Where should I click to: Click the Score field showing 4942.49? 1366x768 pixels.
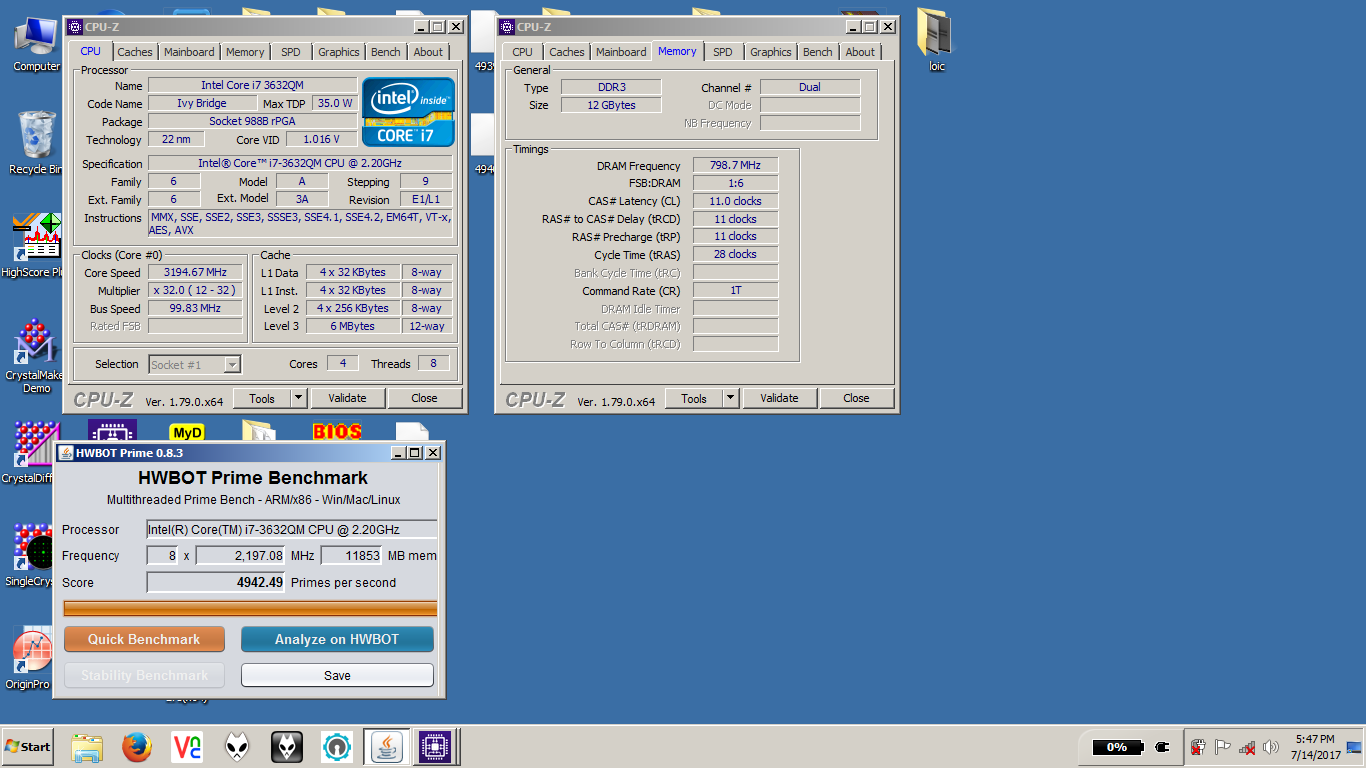216,582
